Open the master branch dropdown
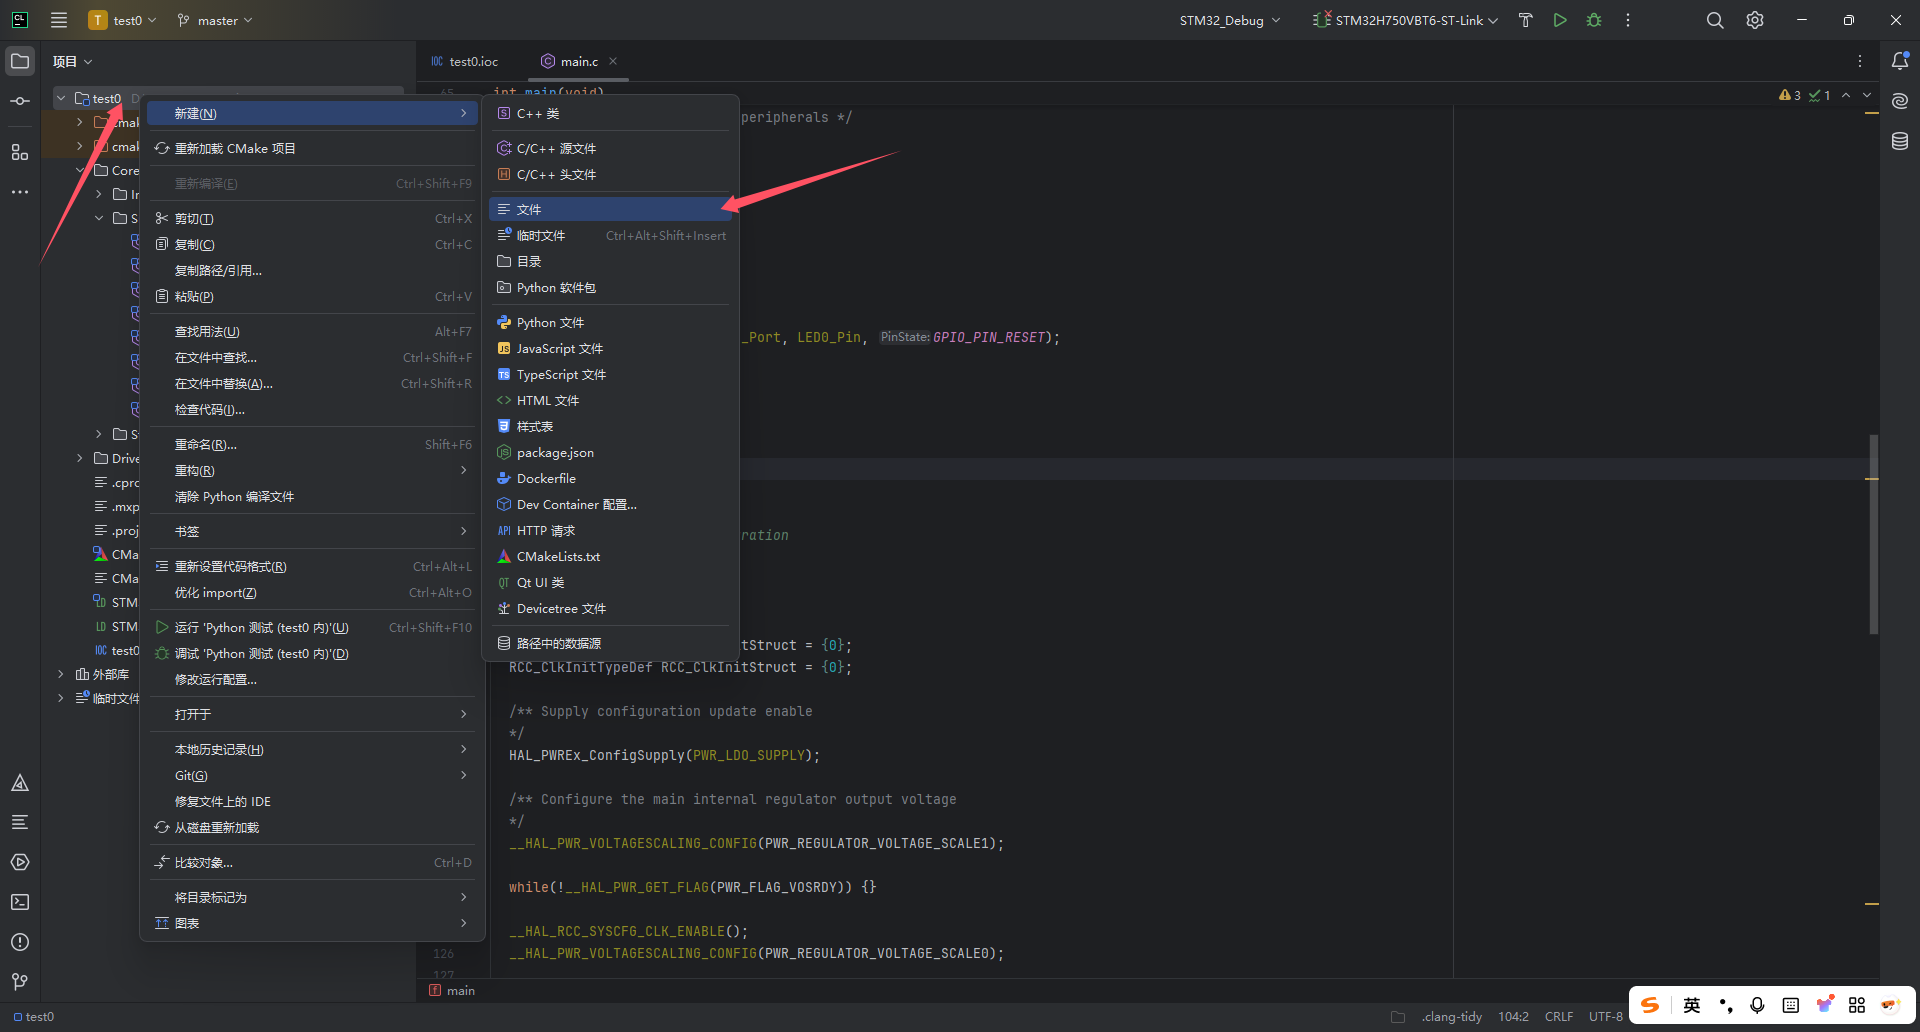This screenshot has width=1920, height=1032. [x=214, y=20]
